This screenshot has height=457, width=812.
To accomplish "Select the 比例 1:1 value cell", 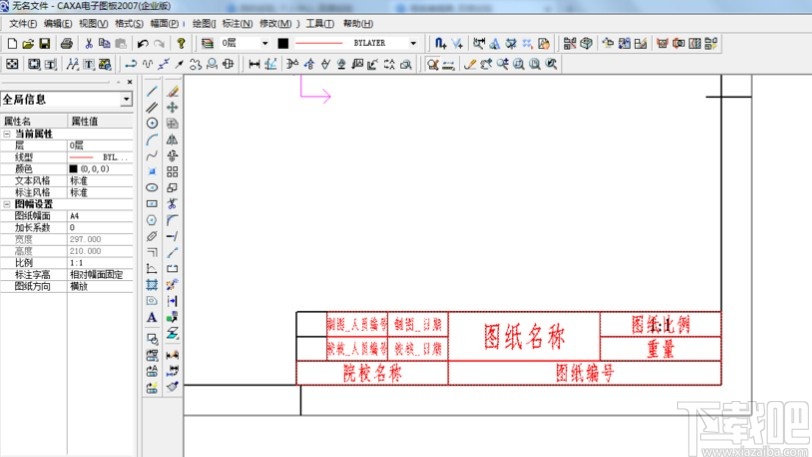I will click(x=100, y=263).
